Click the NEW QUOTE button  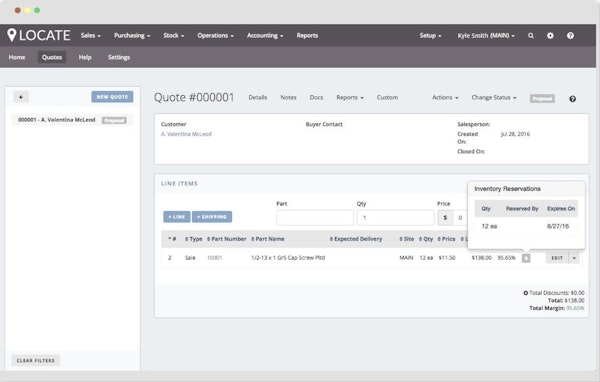(x=112, y=97)
